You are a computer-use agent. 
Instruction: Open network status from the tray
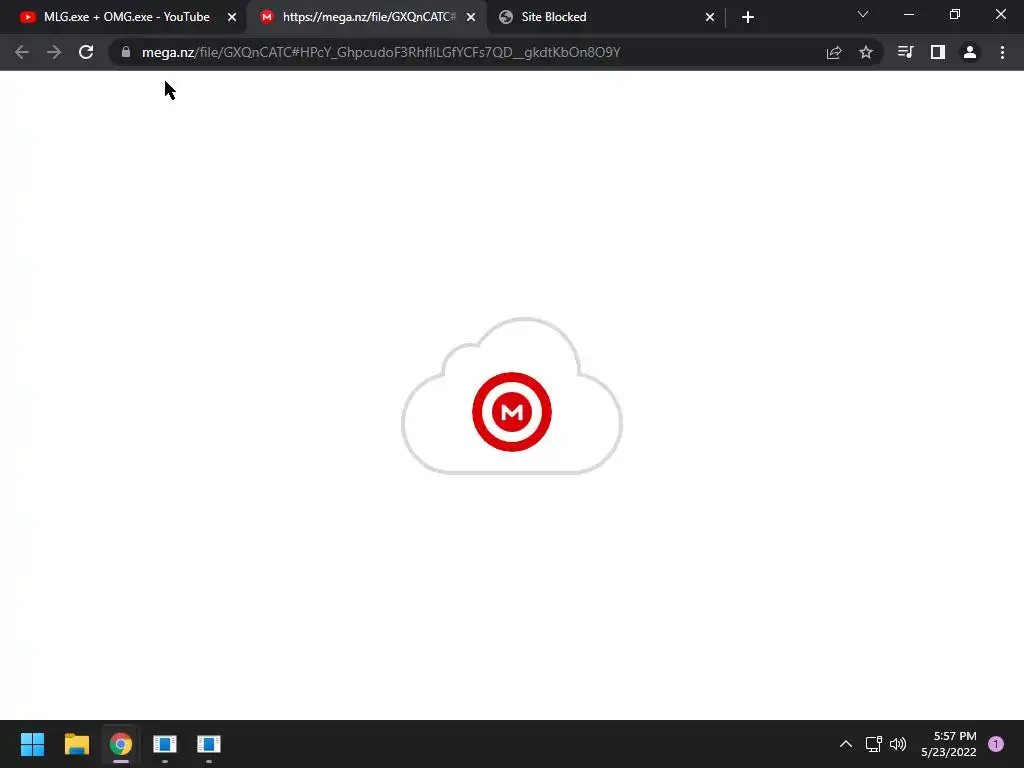point(874,744)
